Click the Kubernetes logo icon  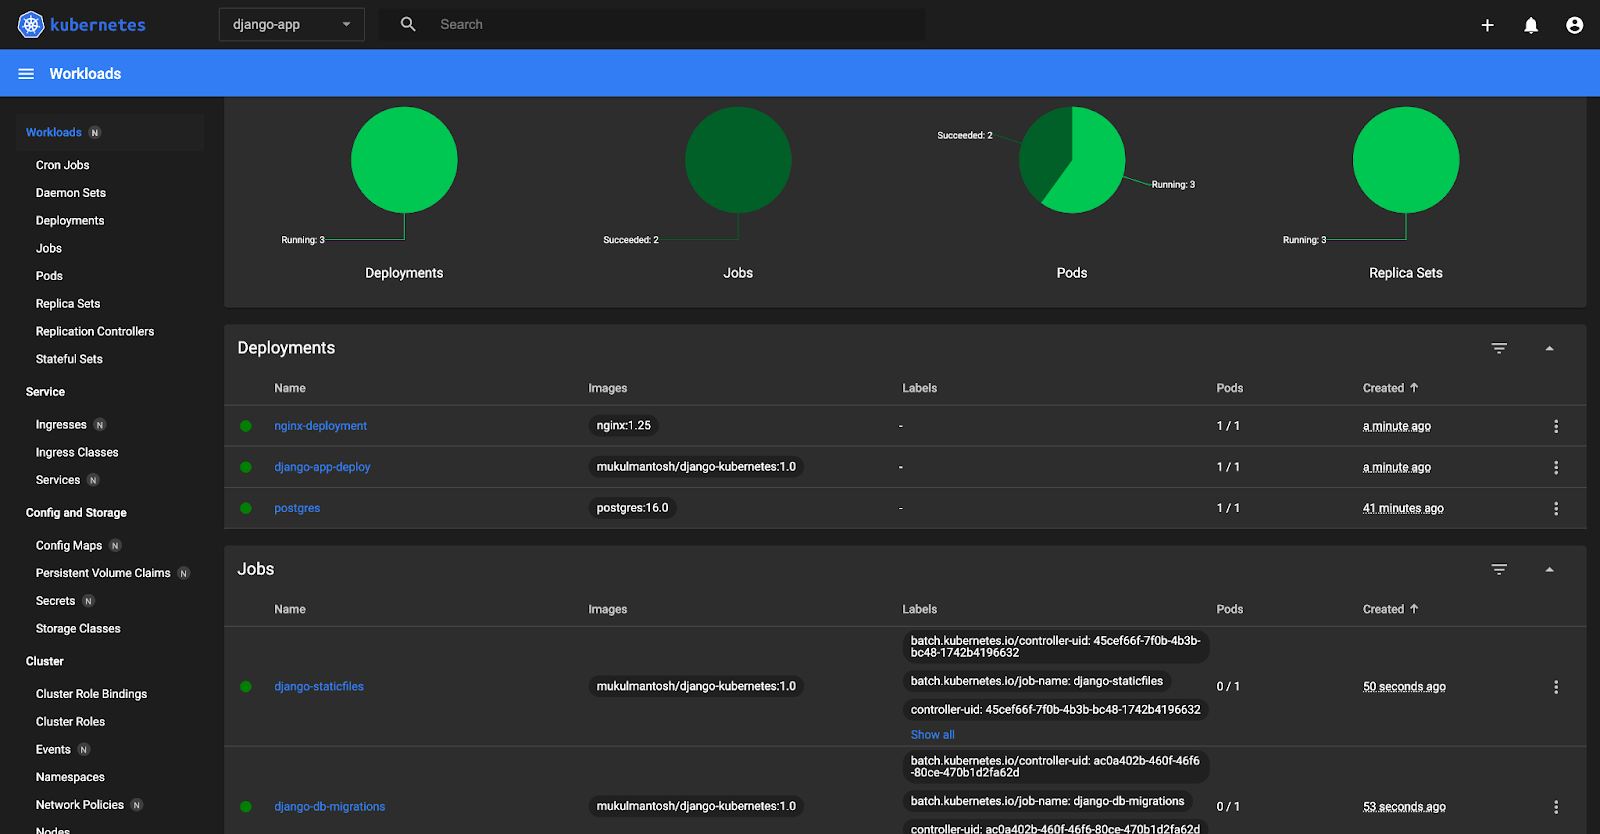[31, 25]
